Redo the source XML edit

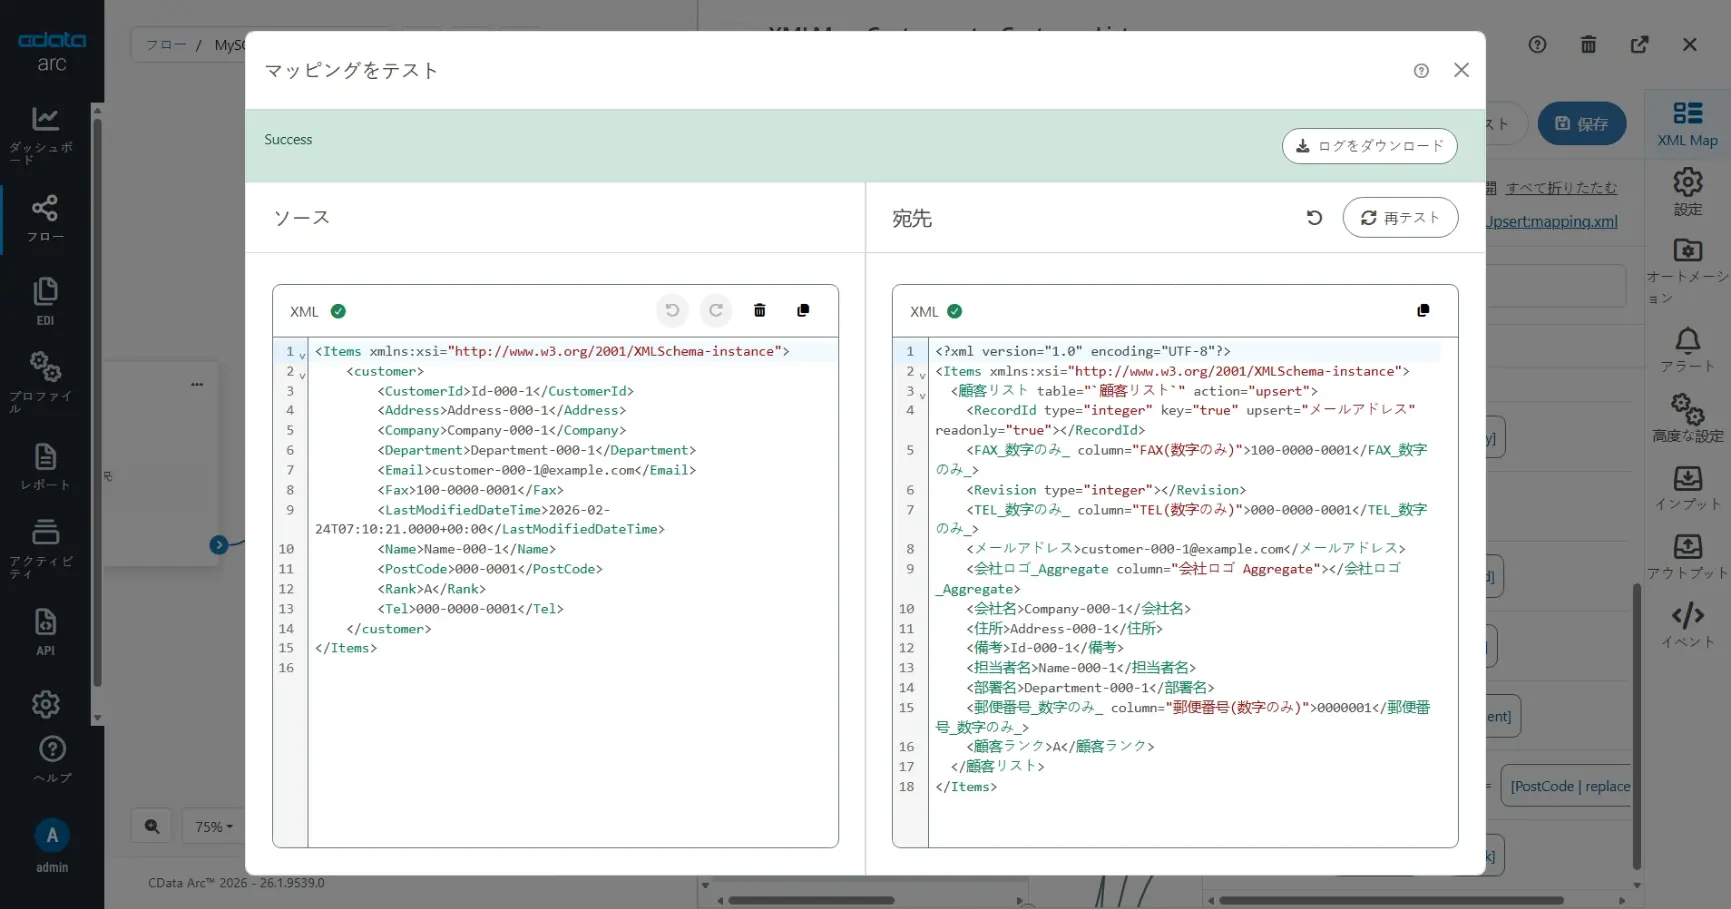point(716,311)
